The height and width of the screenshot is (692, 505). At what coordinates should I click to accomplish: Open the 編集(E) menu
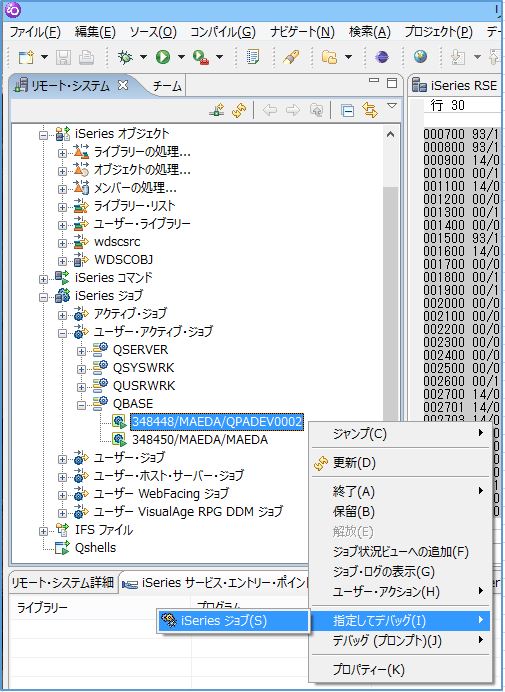pos(95,32)
